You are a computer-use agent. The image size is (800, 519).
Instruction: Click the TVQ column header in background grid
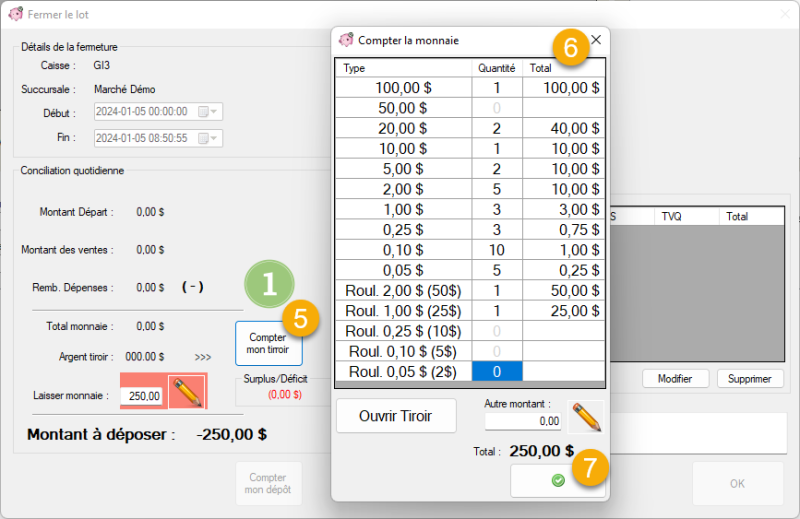[687, 216]
